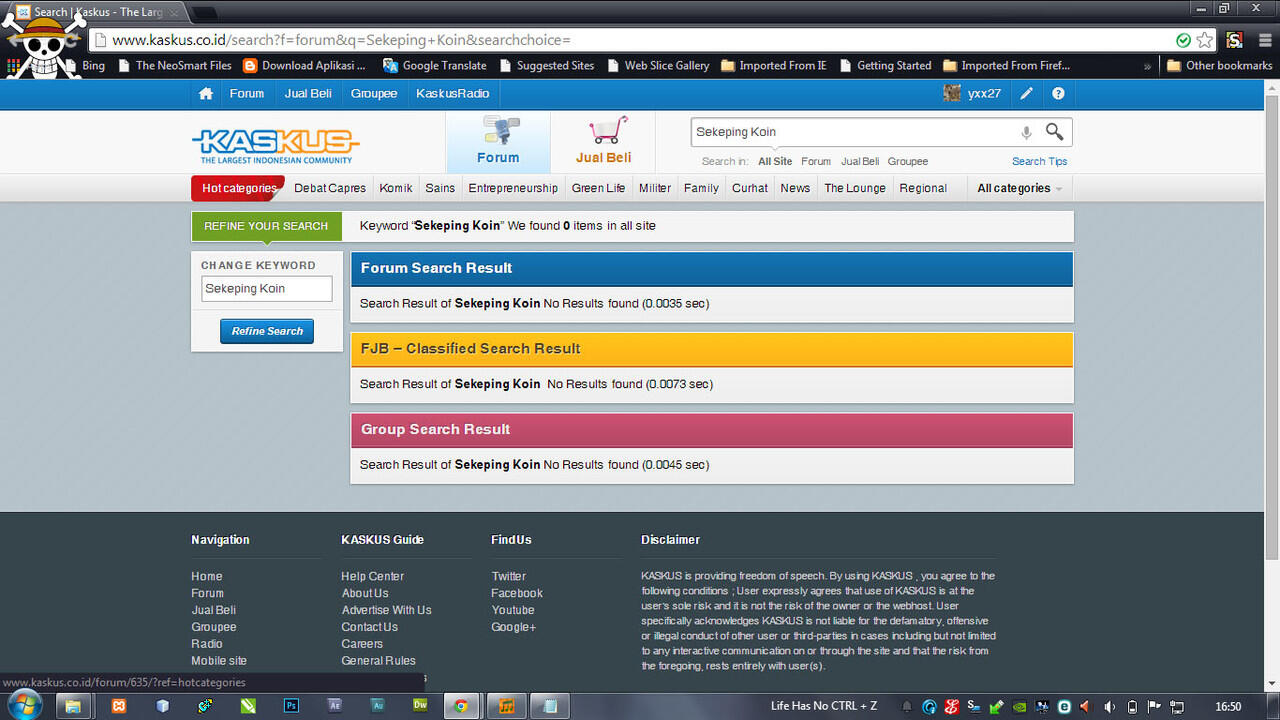This screenshot has height=720, width=1280.
Task: Open Forum in top navigation bar
Action: coord(247,93)
